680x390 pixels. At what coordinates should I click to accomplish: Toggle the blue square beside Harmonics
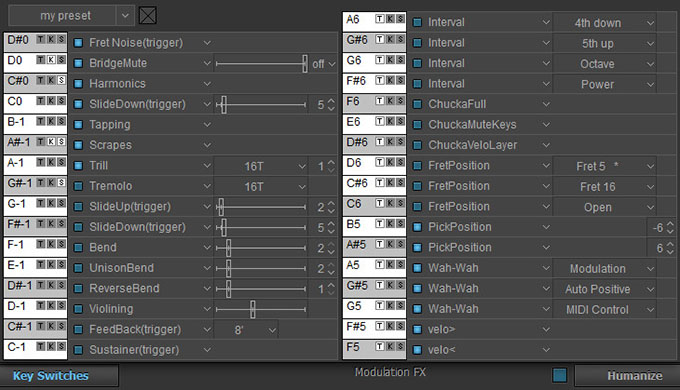(x=78, y=84)
